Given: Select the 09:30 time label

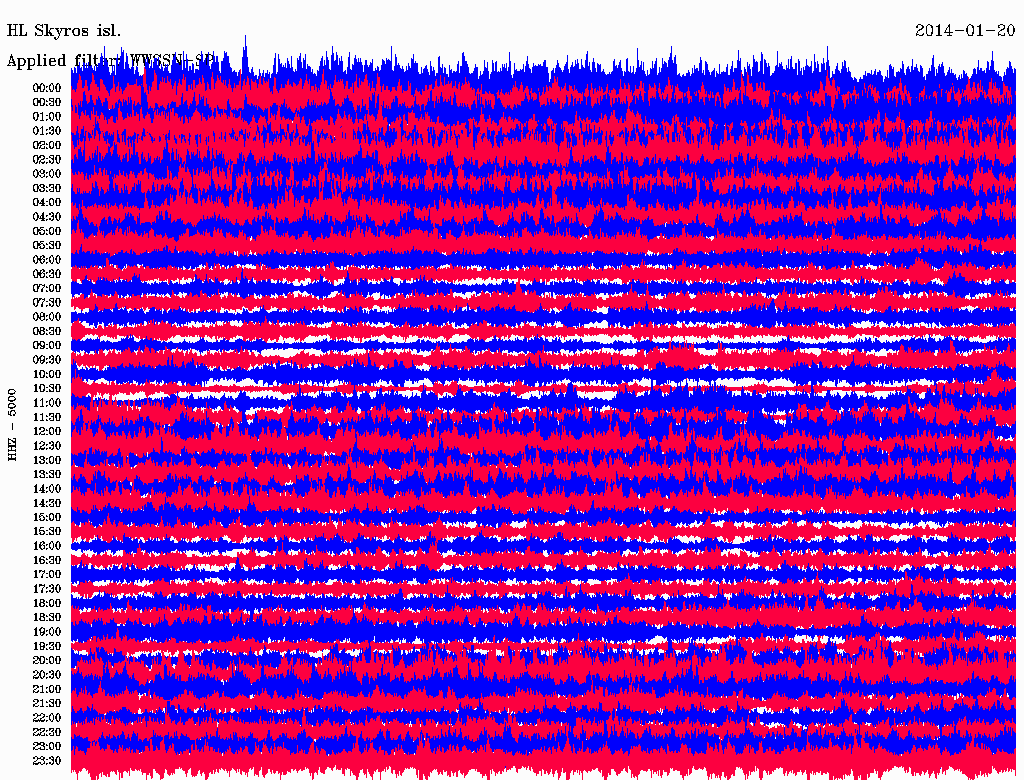Looking at the screenshot, I should click(47, 360).
